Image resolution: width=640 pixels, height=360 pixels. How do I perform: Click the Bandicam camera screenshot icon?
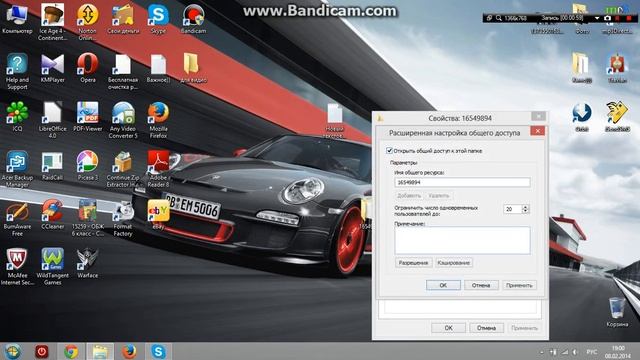click(607, 18)
